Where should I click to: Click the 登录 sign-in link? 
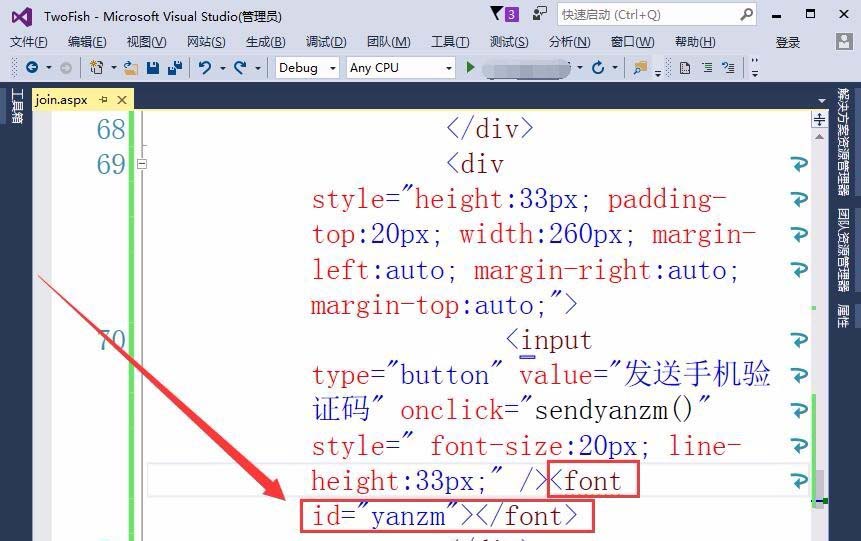point(787,42)
